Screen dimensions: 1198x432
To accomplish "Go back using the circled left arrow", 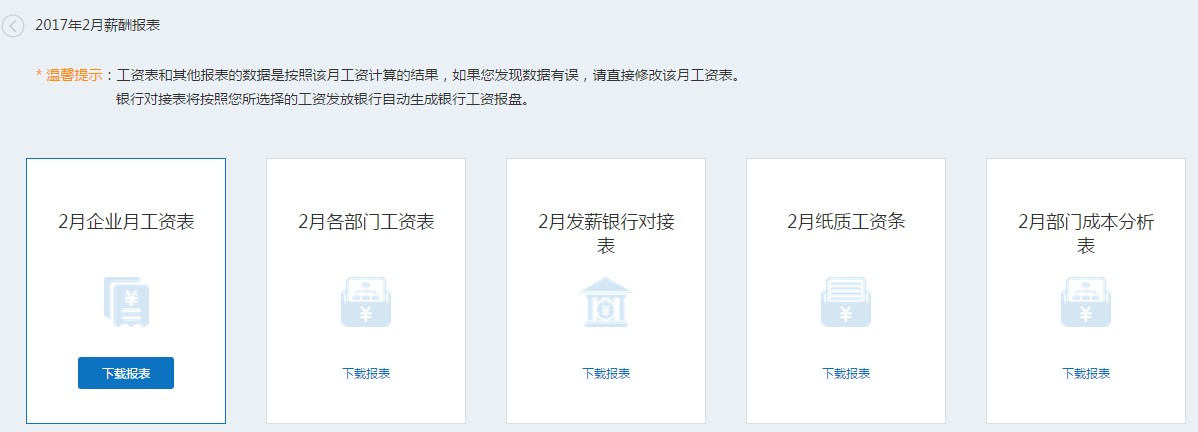I will (x=13, y=26).
